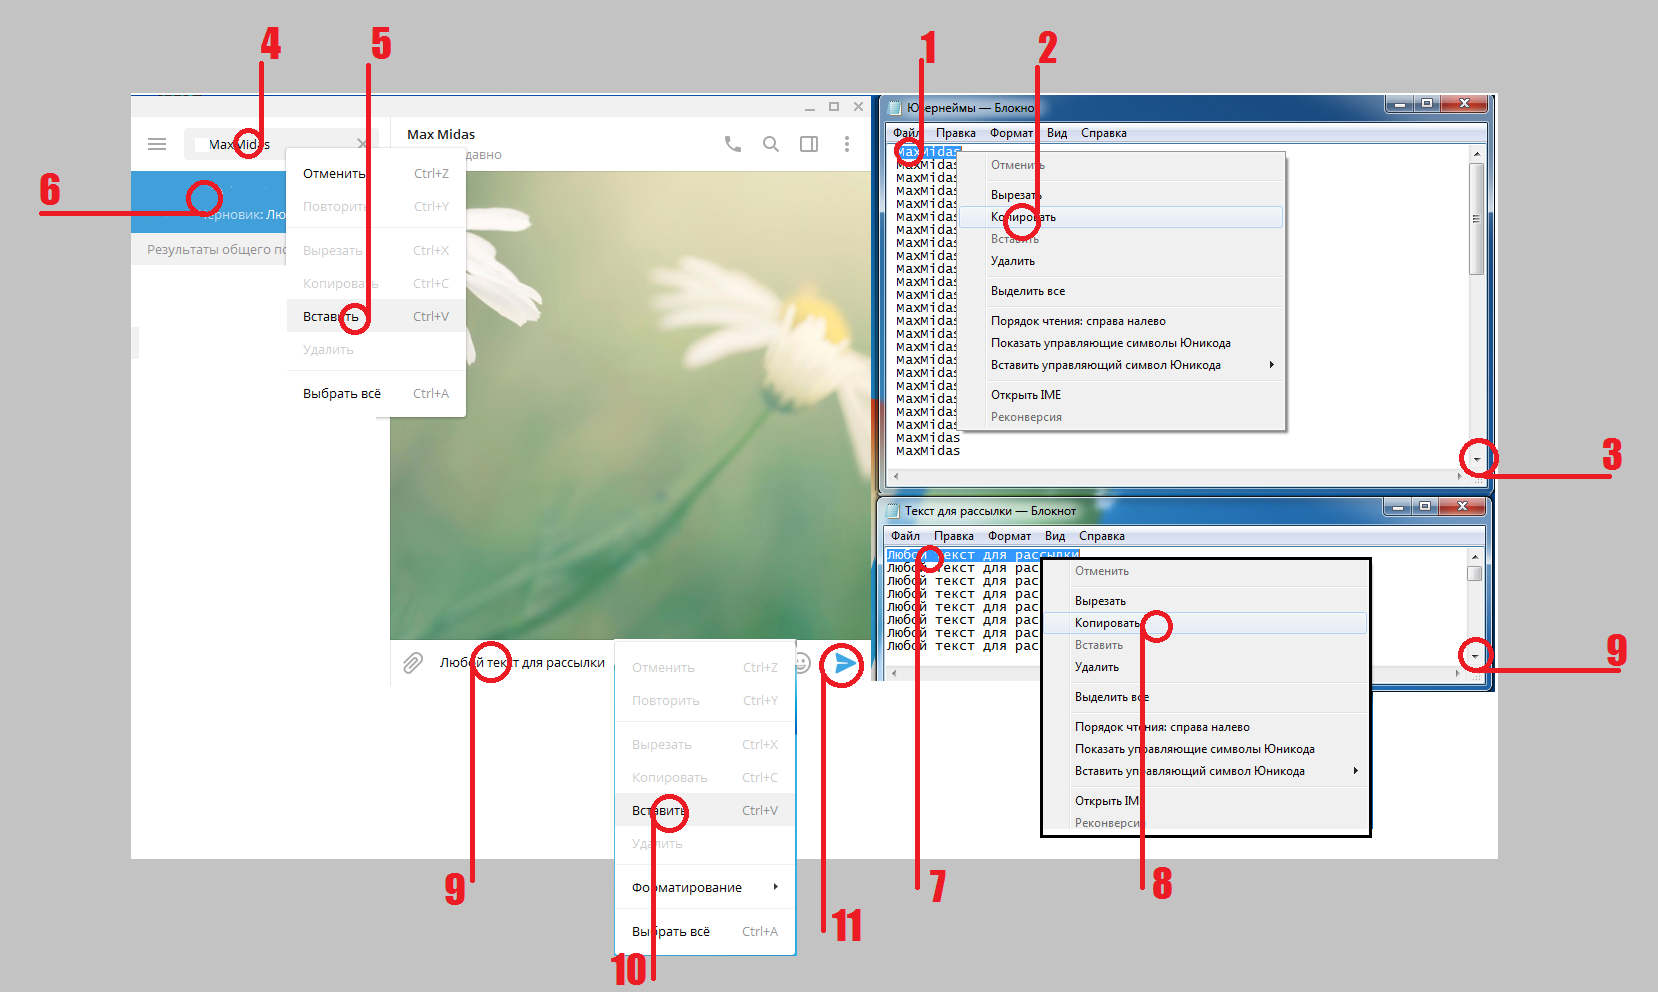Click Копировать in Юзернеймы Notepad context menu
The height and width of the screenshot is (992, 1658).
click(1121, 217)
